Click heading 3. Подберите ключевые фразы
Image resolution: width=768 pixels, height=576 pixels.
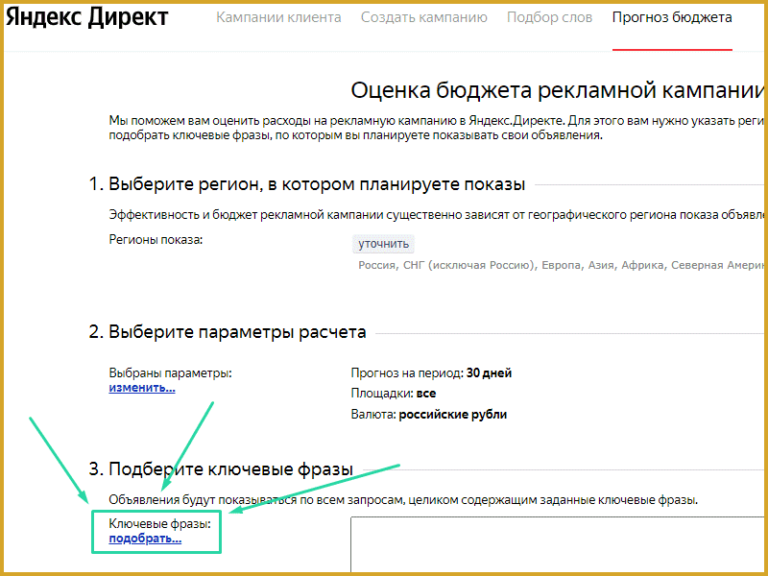coord(221,469)
